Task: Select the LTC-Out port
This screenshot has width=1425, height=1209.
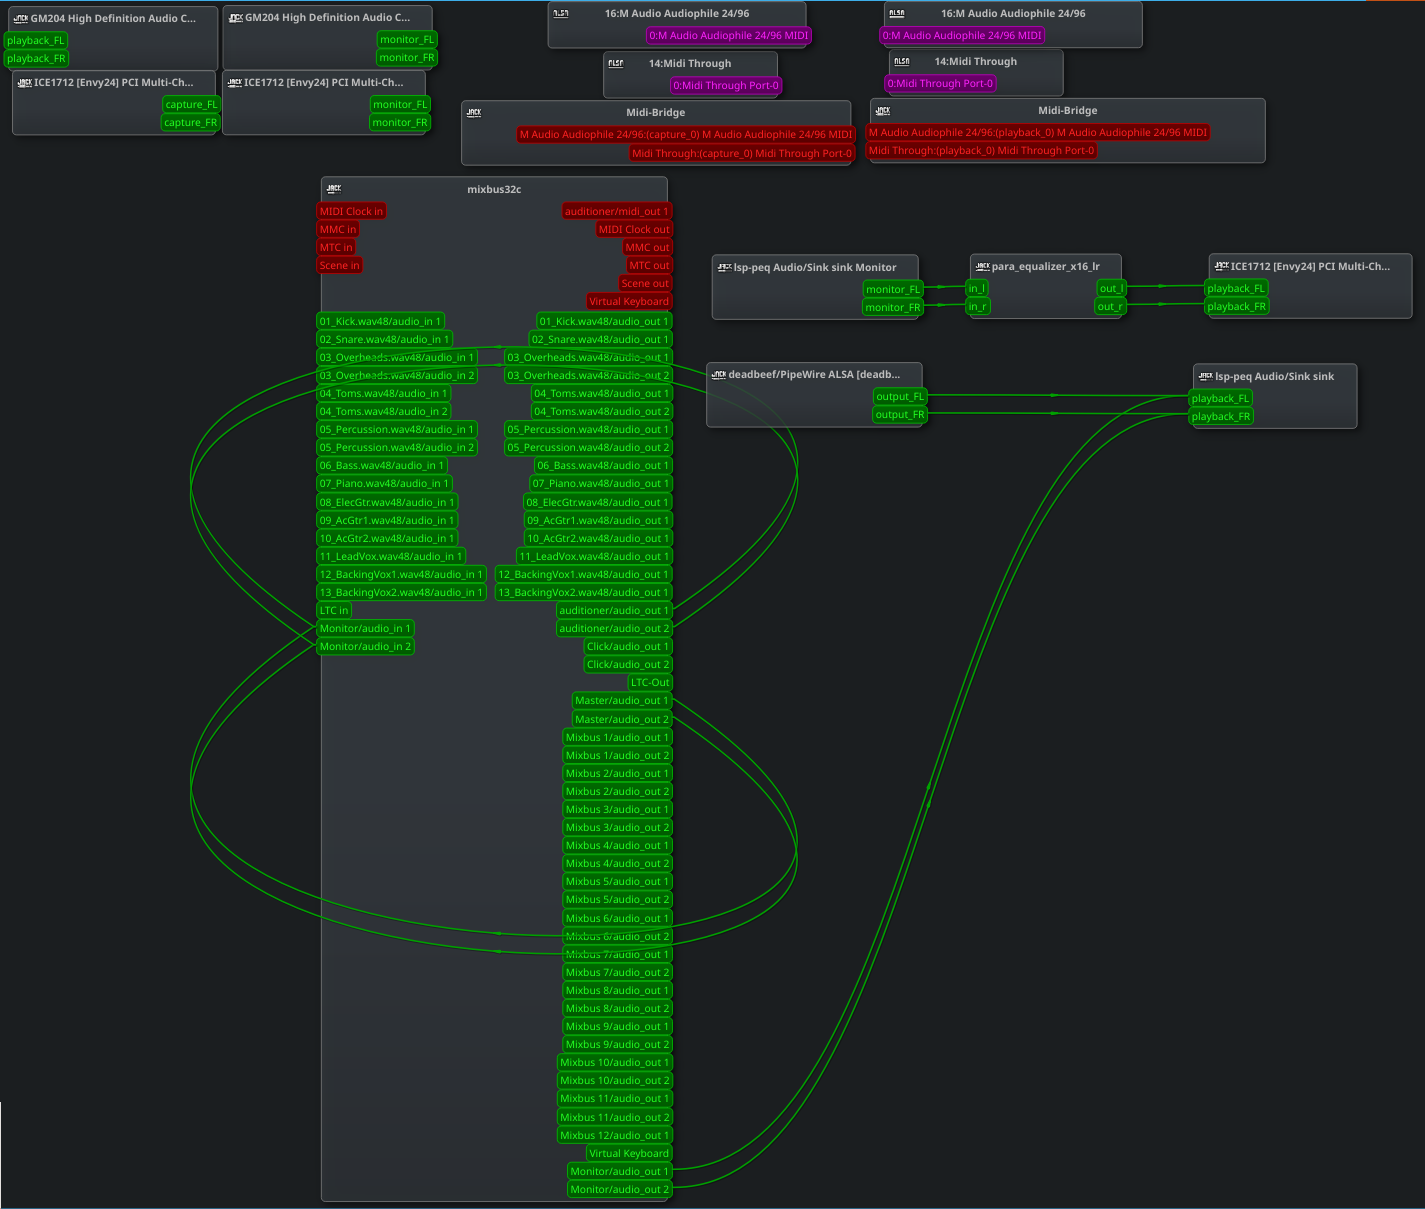Action: coord(650,682)
